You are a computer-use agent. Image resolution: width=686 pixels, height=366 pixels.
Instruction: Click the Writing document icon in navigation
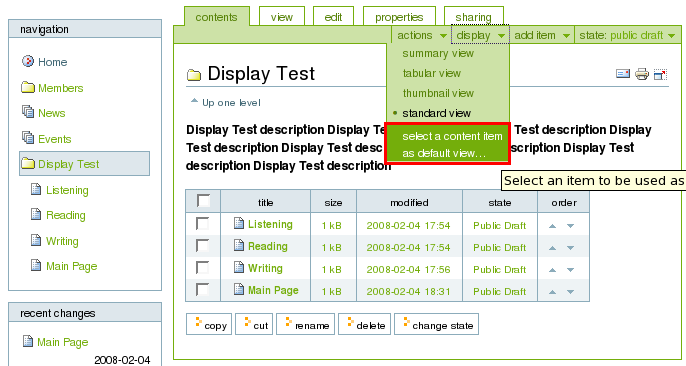click(36, 240)
